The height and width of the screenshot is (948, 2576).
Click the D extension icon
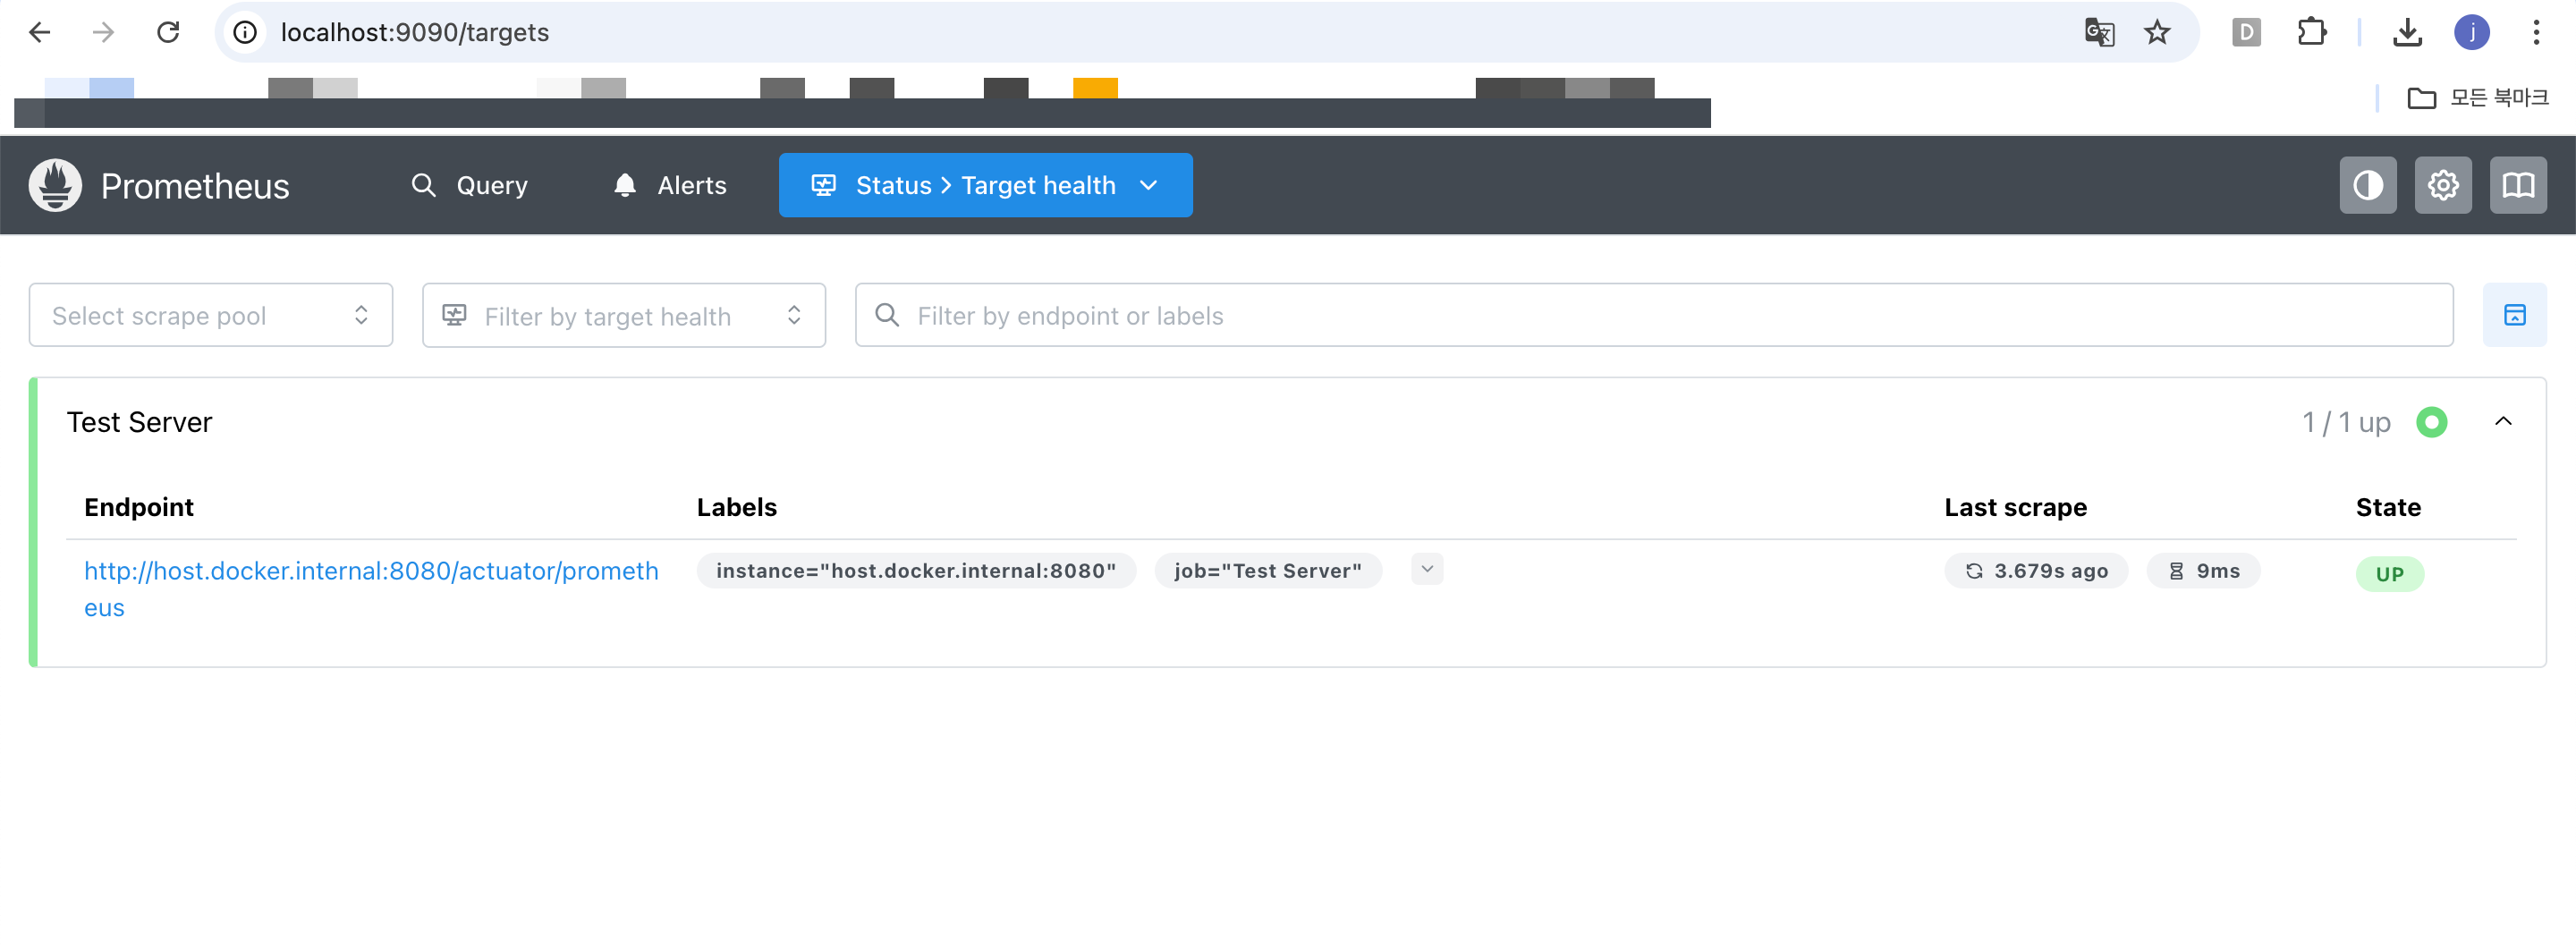pos(2246,33)
